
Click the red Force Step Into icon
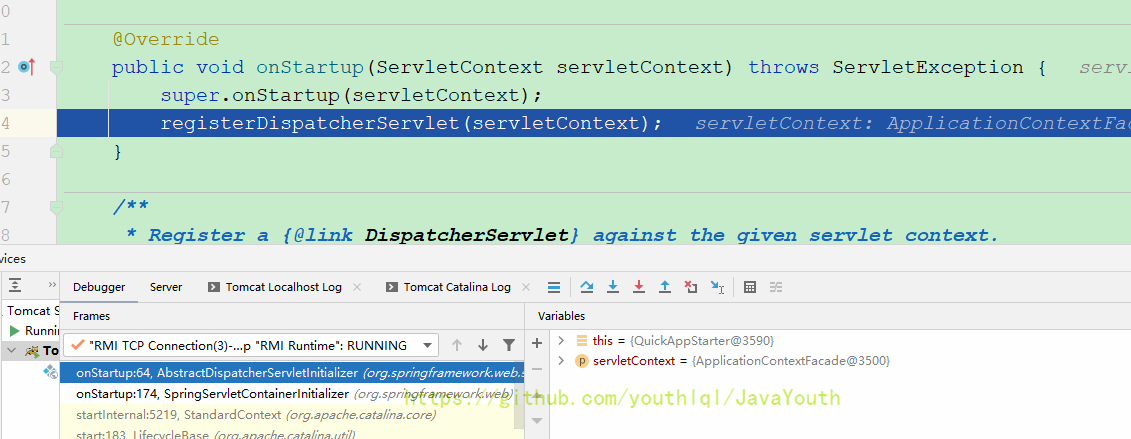(639, 287)
